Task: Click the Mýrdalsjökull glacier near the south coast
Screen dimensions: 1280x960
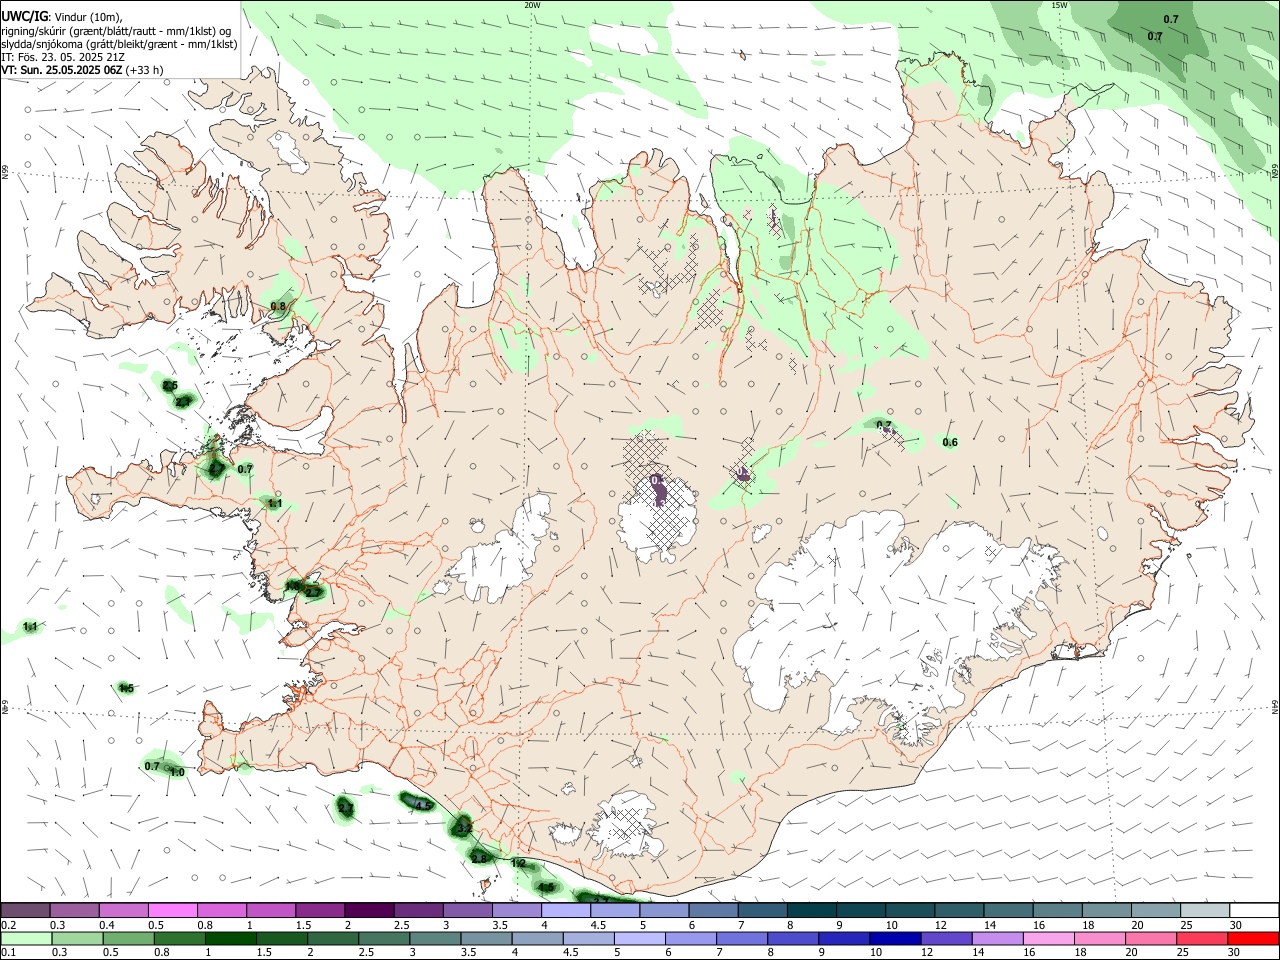Action: tap(628, 825)
